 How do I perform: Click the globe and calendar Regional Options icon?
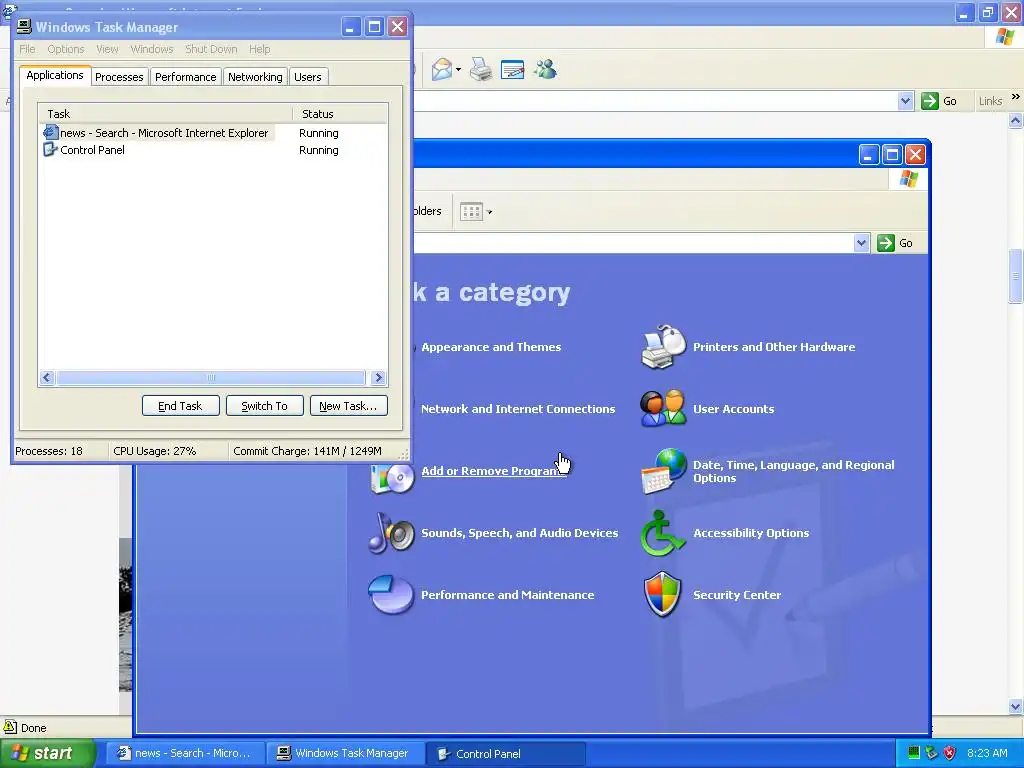pos(663,471)
